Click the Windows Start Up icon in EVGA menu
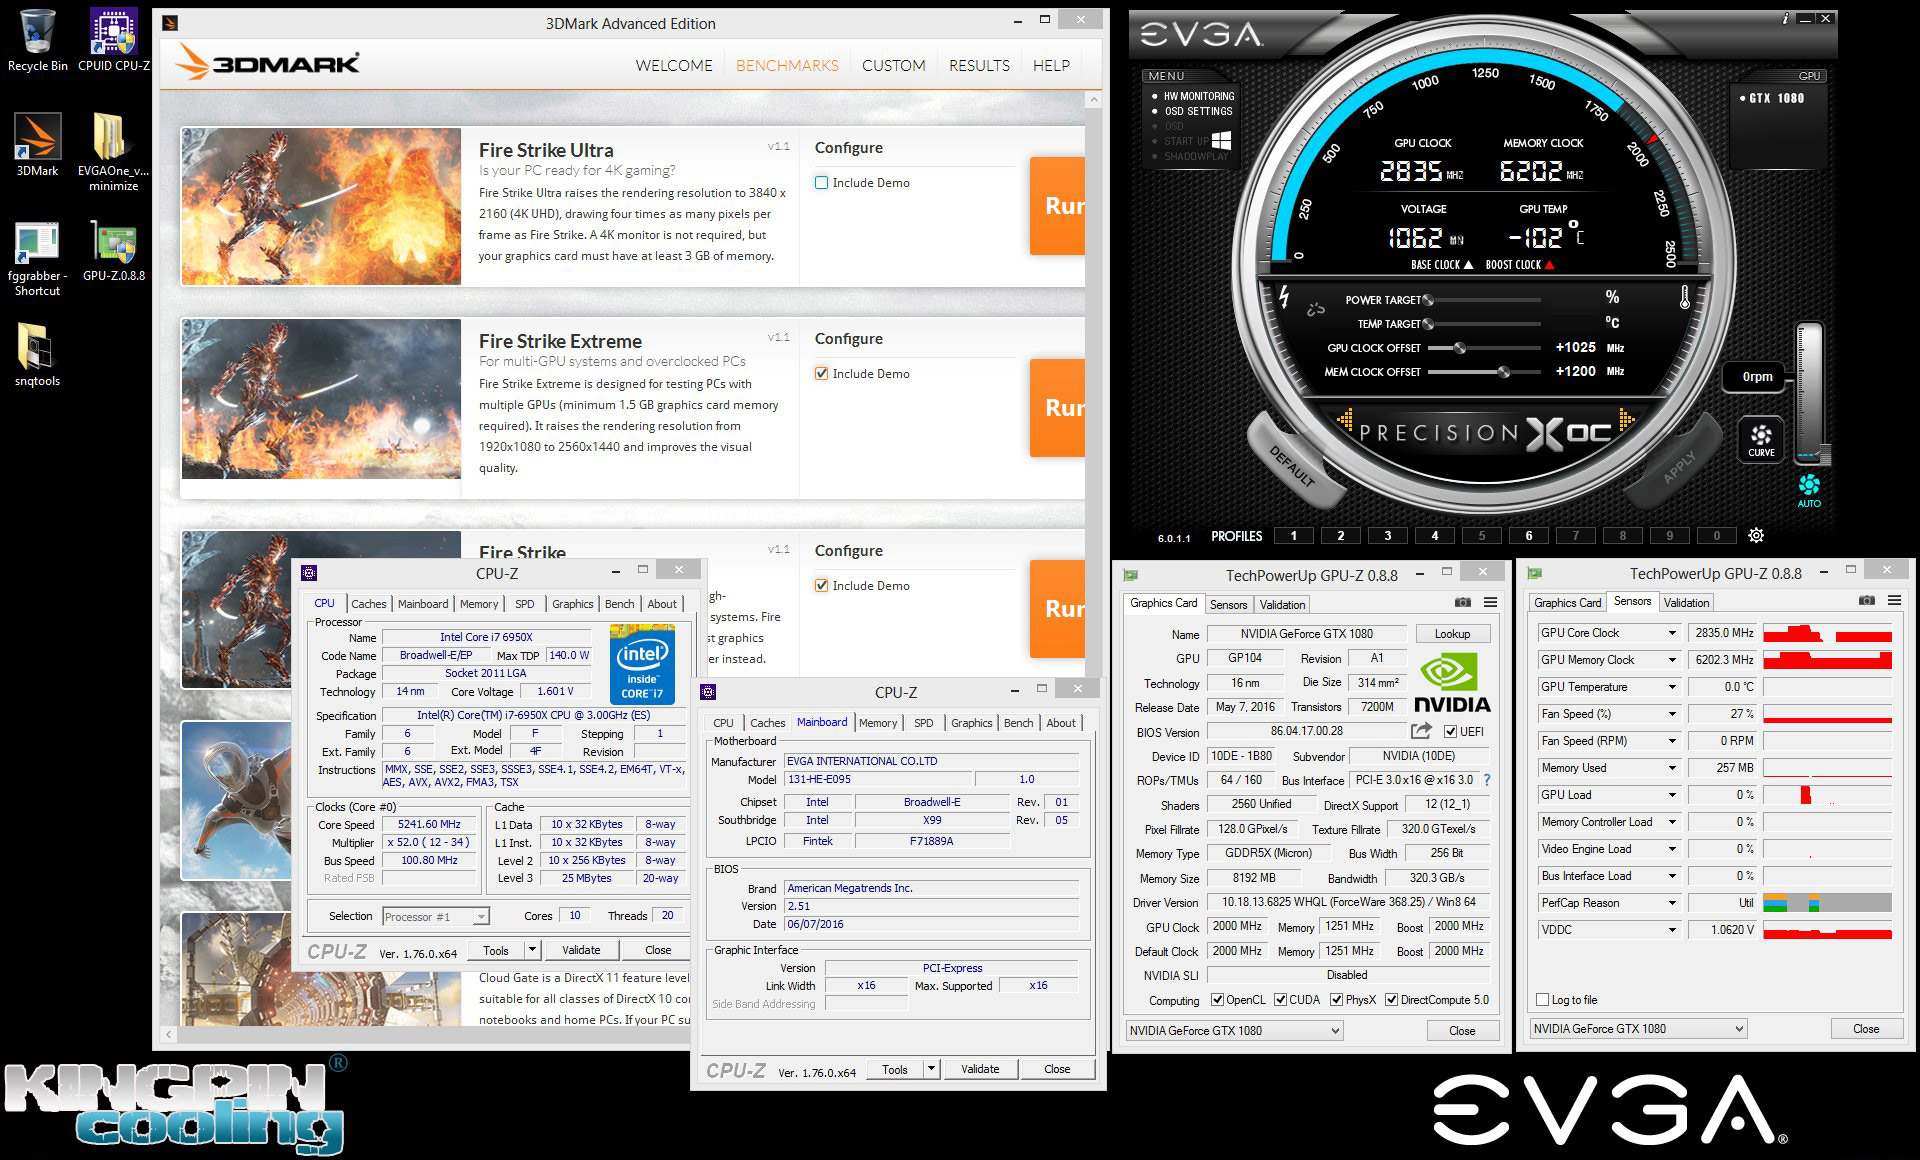The width and height of the screenshot is (1920, 1160). 1221,141
